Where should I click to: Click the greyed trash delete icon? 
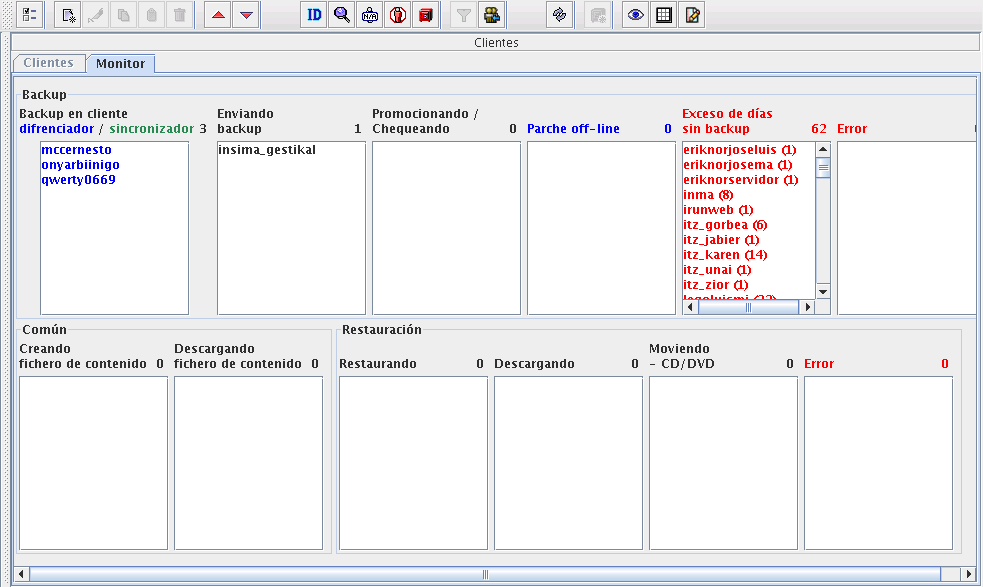pos(179,15)
